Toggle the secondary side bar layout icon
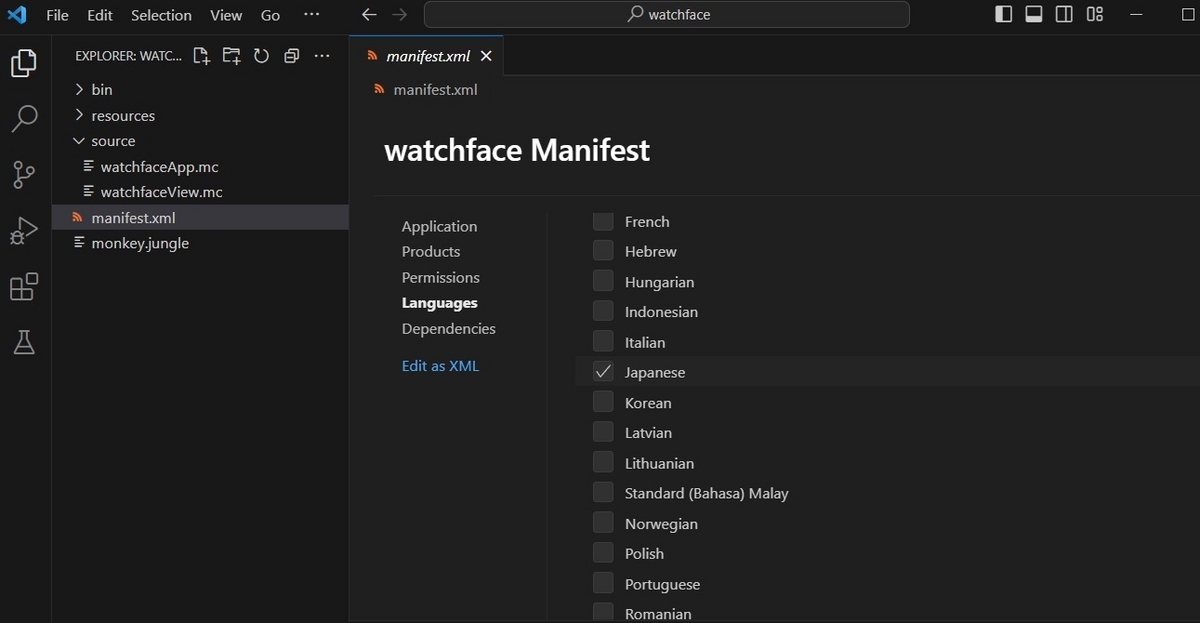Viewport: 1200px width, 623px height. pyautogui.click(x=1064, y=14)
